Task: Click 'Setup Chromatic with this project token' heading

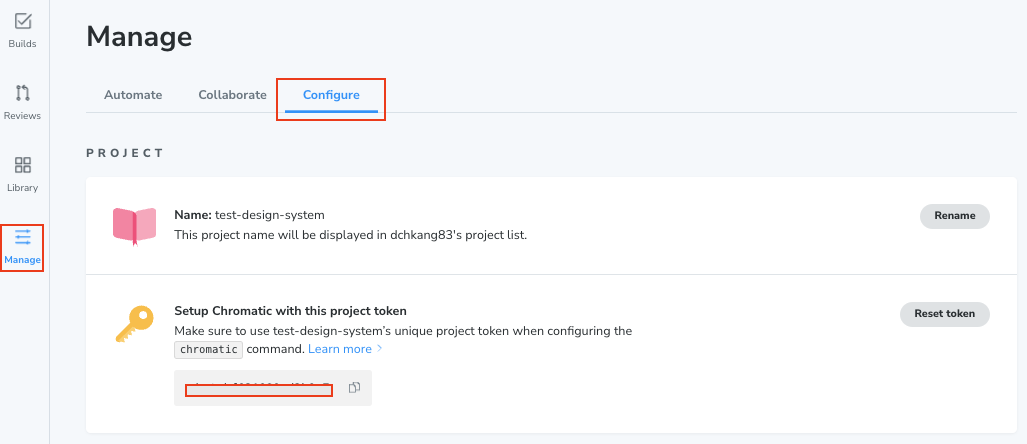Action: point(291,311)
